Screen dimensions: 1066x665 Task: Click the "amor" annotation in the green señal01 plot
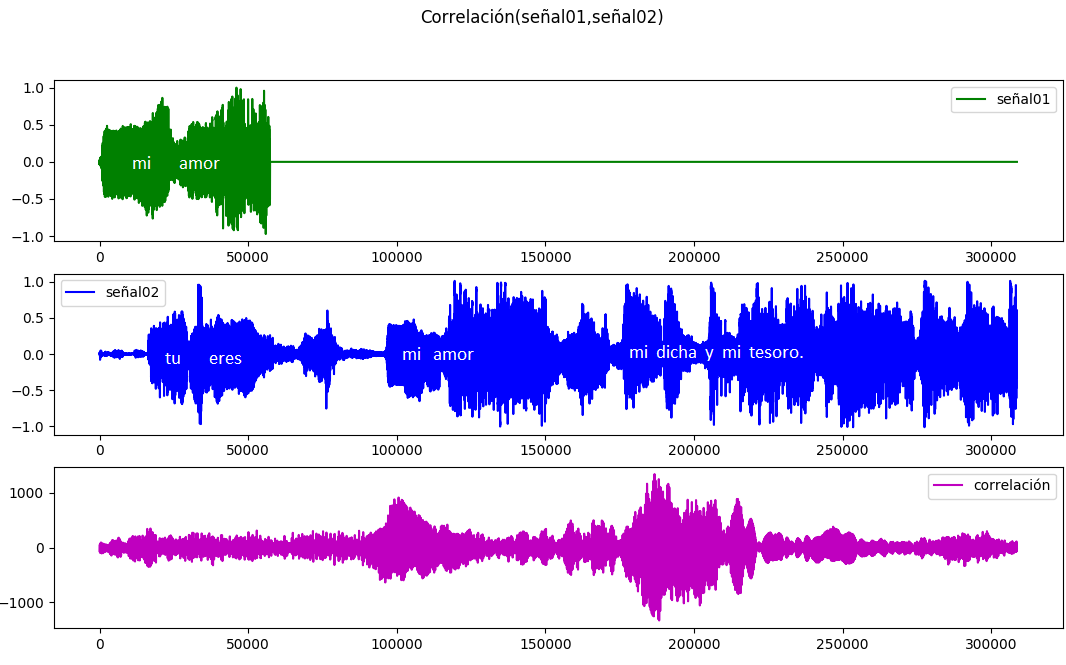pos(199,164)
